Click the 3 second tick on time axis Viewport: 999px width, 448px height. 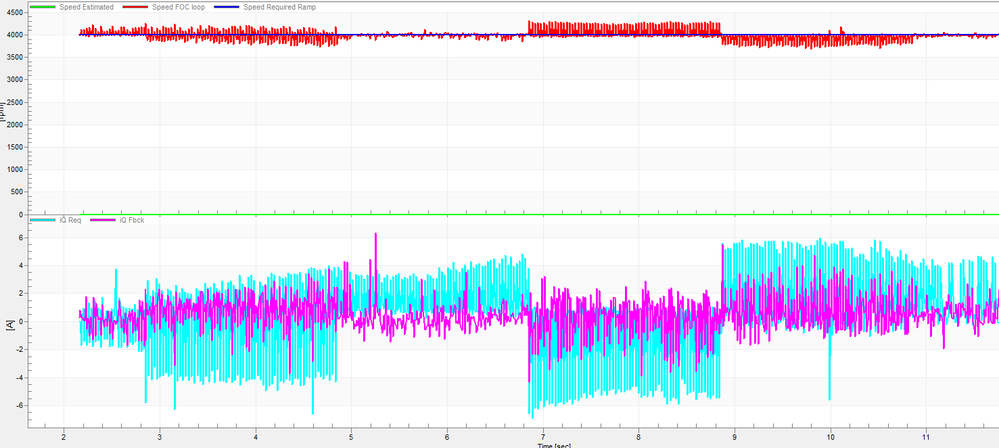pyautogui.click(x=159, y=437)
